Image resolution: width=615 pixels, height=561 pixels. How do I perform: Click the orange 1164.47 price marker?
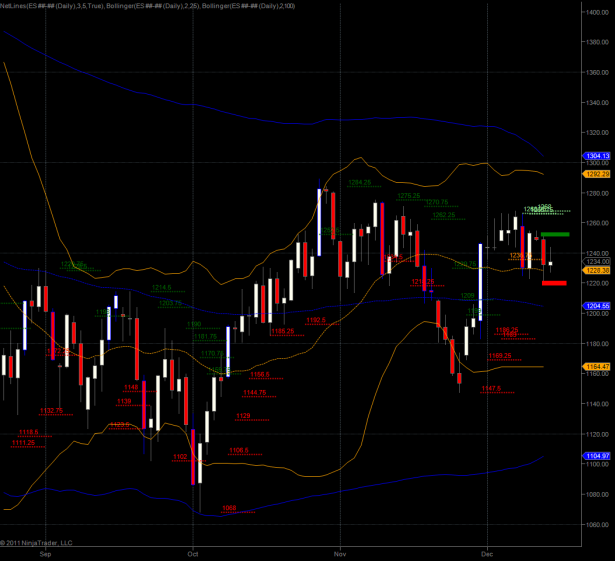tap(597, 366)
